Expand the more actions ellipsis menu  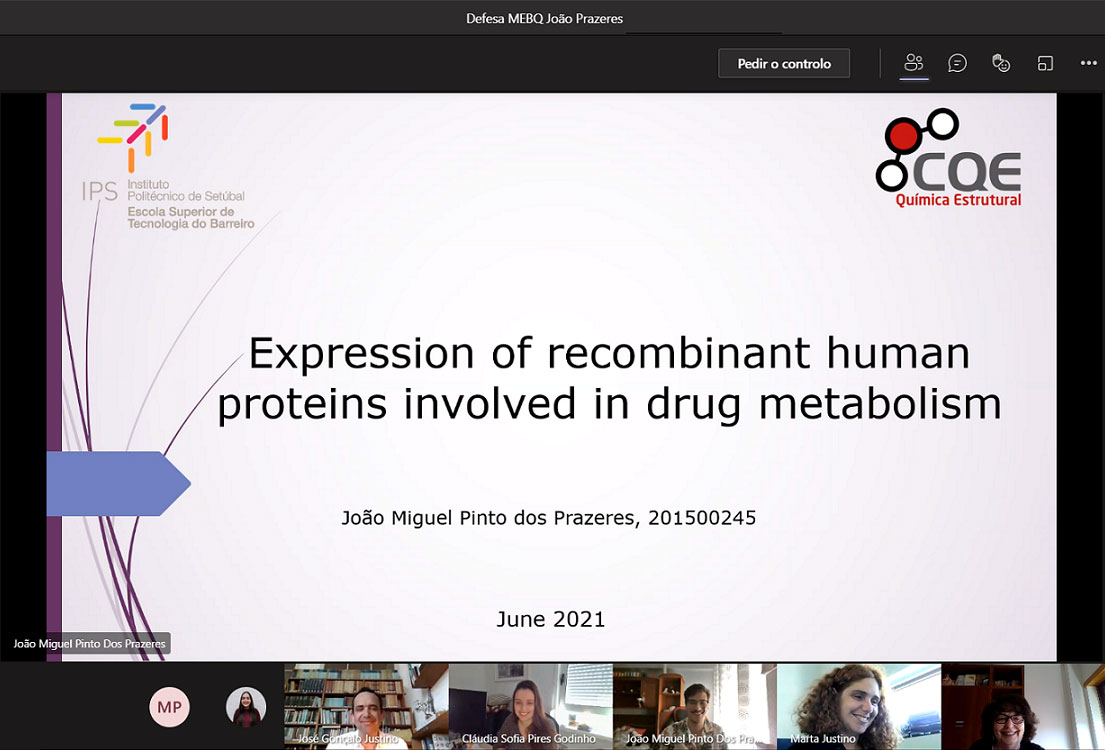(1088, 63)
